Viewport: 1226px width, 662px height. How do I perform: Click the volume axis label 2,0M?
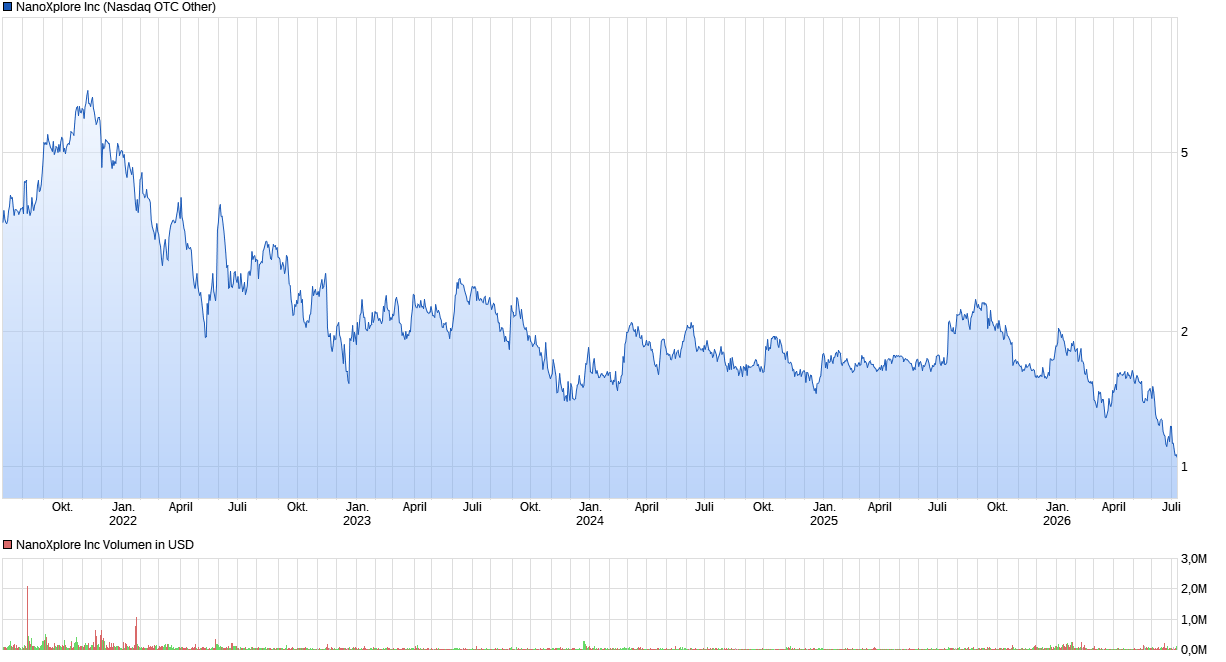[1193, 589]
